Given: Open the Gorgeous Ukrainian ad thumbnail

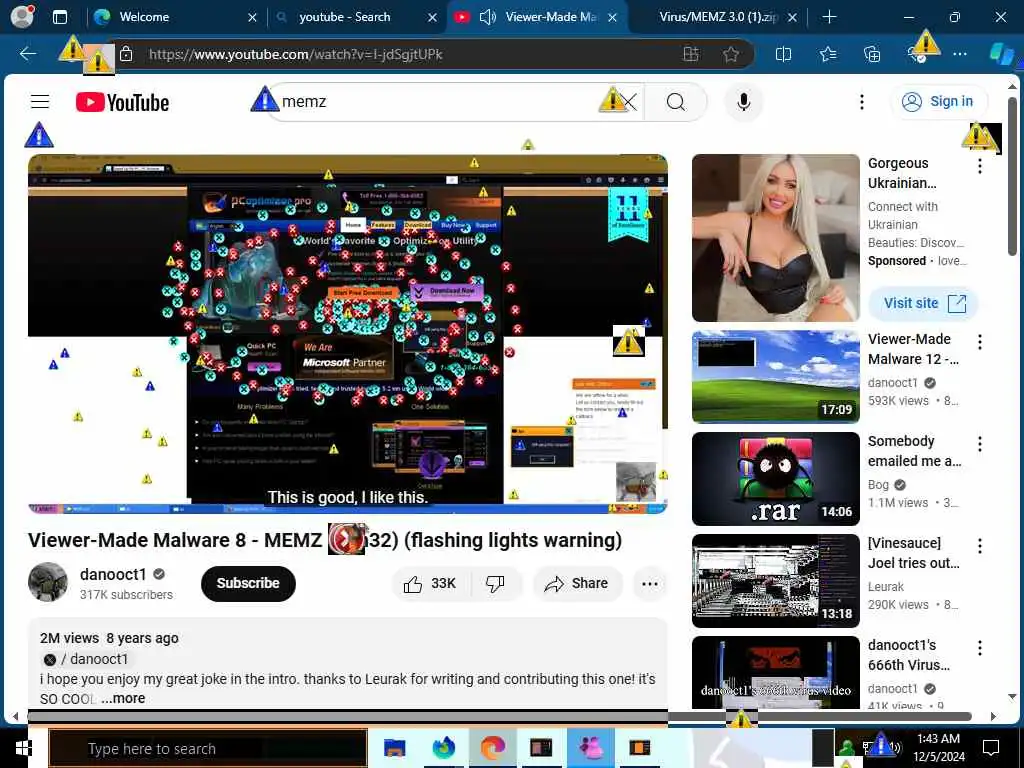Looking at the screenshot, I should pos(776,238).
